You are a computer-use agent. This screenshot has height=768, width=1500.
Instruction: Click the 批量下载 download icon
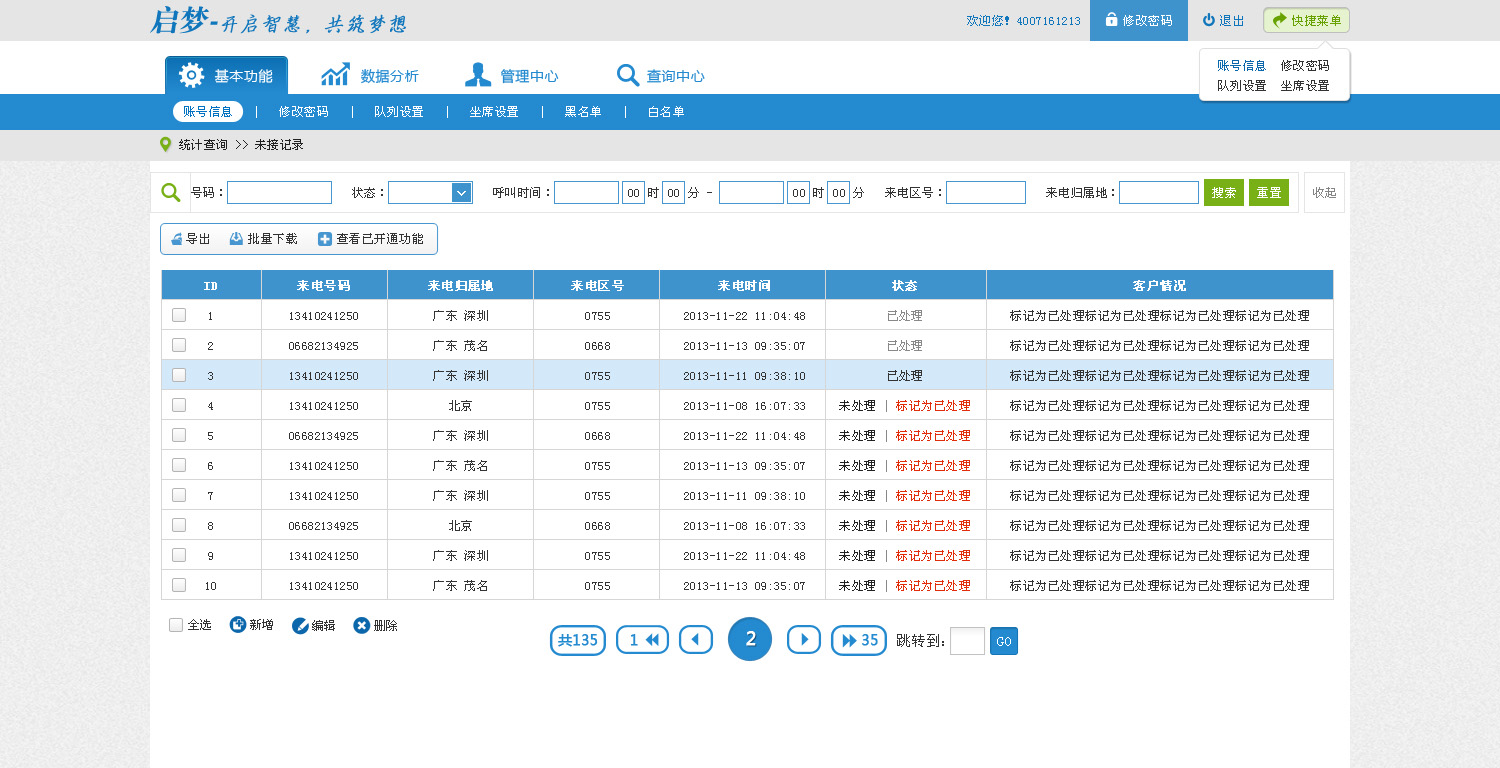[236, 239]
